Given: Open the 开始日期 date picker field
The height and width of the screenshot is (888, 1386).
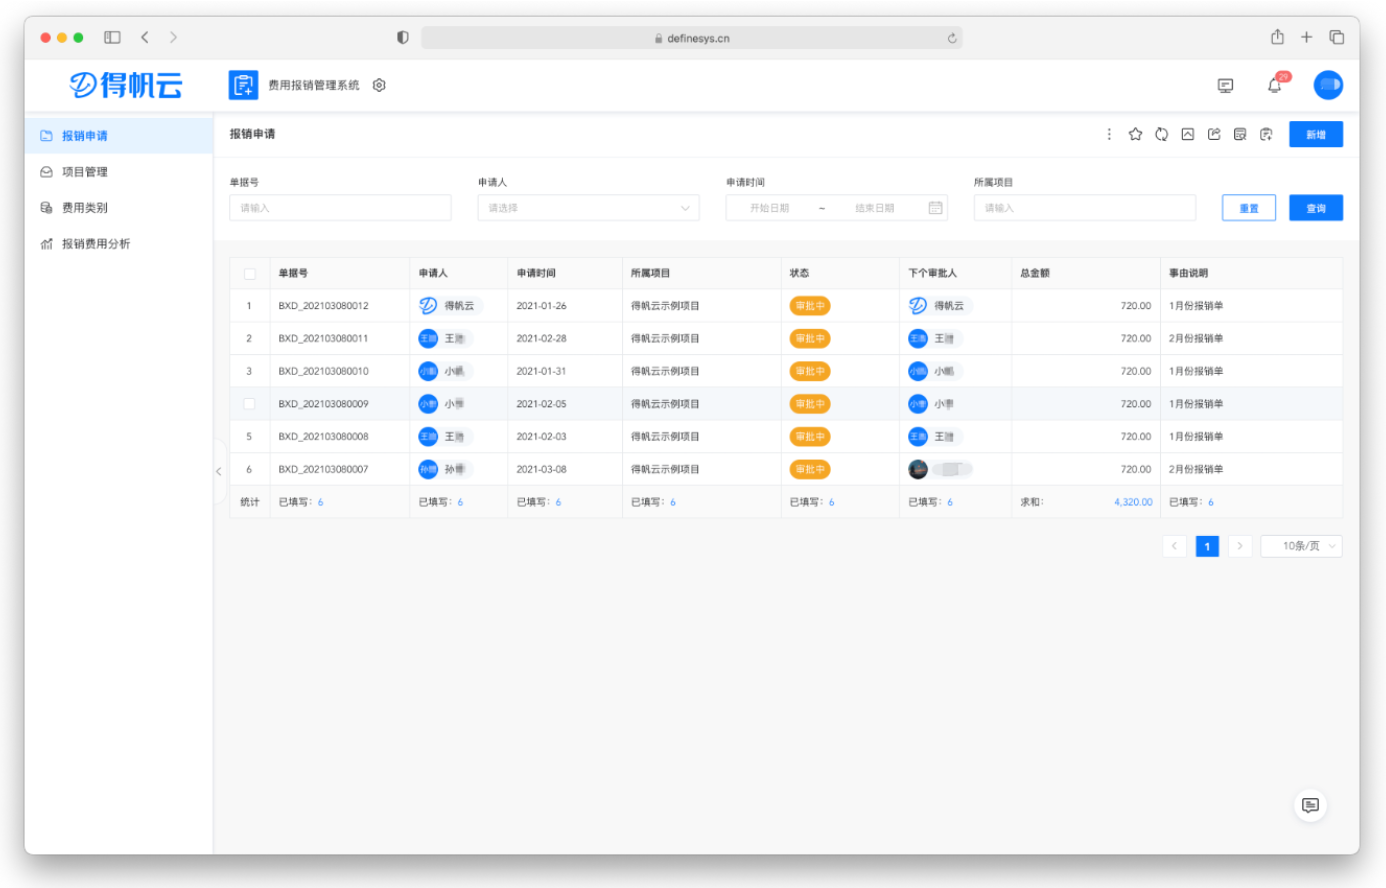Looking at the screenshot, I should click(x=770, y=208).
